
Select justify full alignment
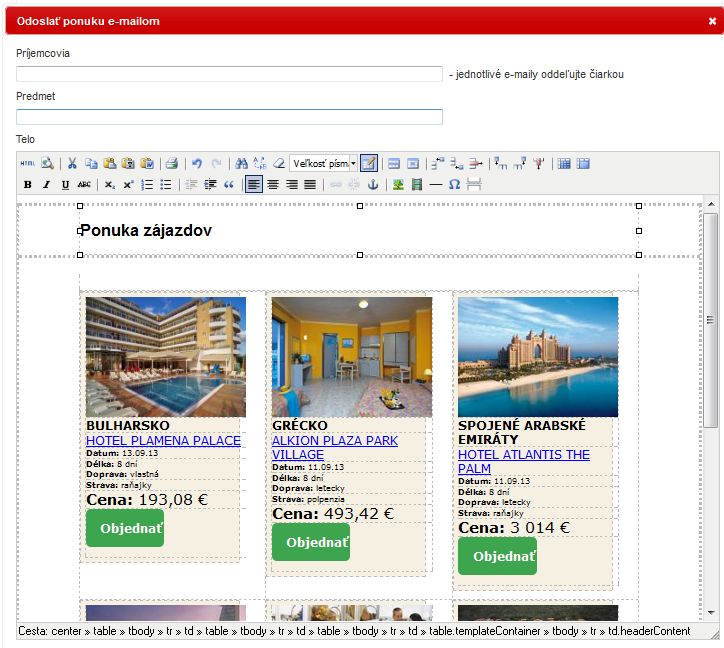[x=310, y=185]
